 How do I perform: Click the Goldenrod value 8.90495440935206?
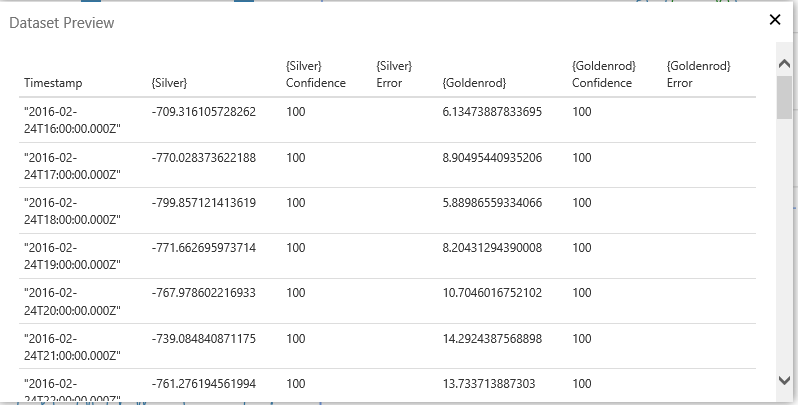coord(492,158)
